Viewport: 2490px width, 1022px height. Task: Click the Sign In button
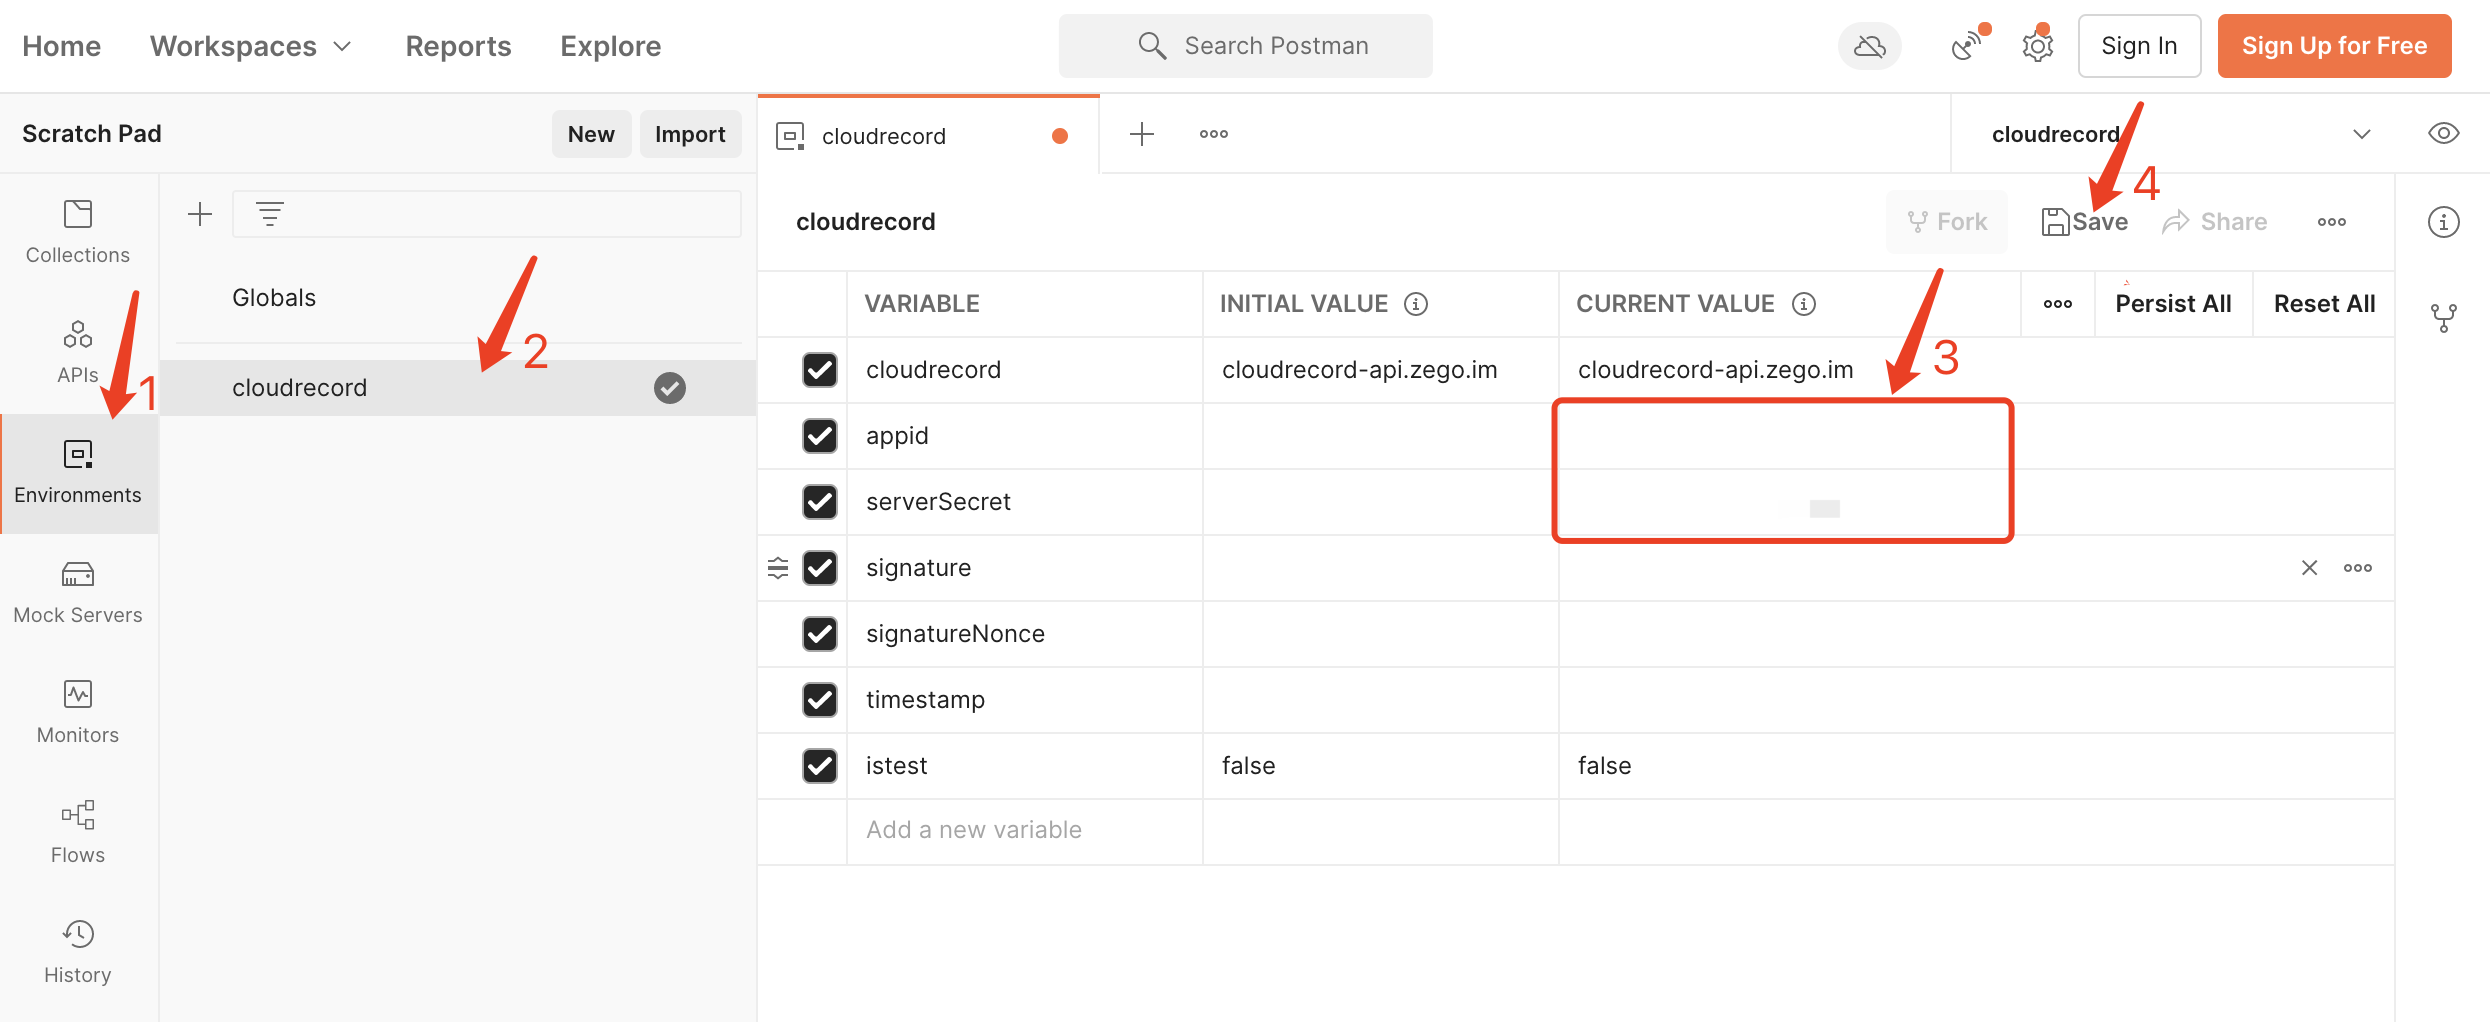(2139, 46)
